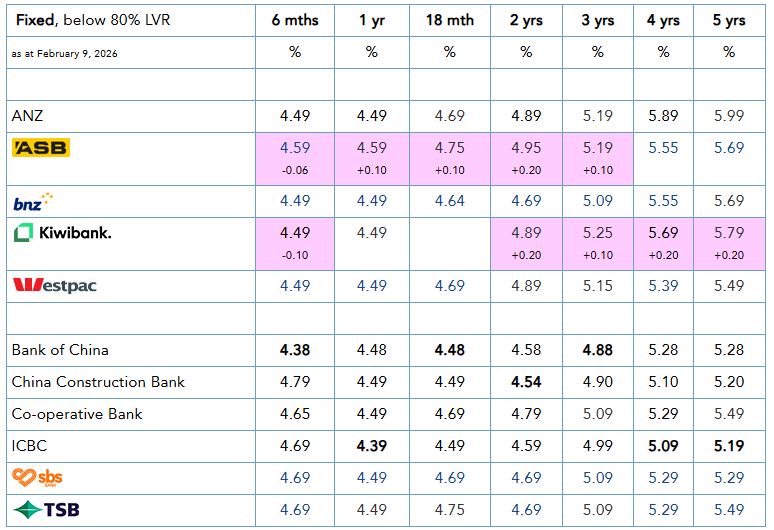The image size is (774, 530).
Task: Click Co-operative Bank 6 mths rate 4.65
Action: click(x=295, y=414)
